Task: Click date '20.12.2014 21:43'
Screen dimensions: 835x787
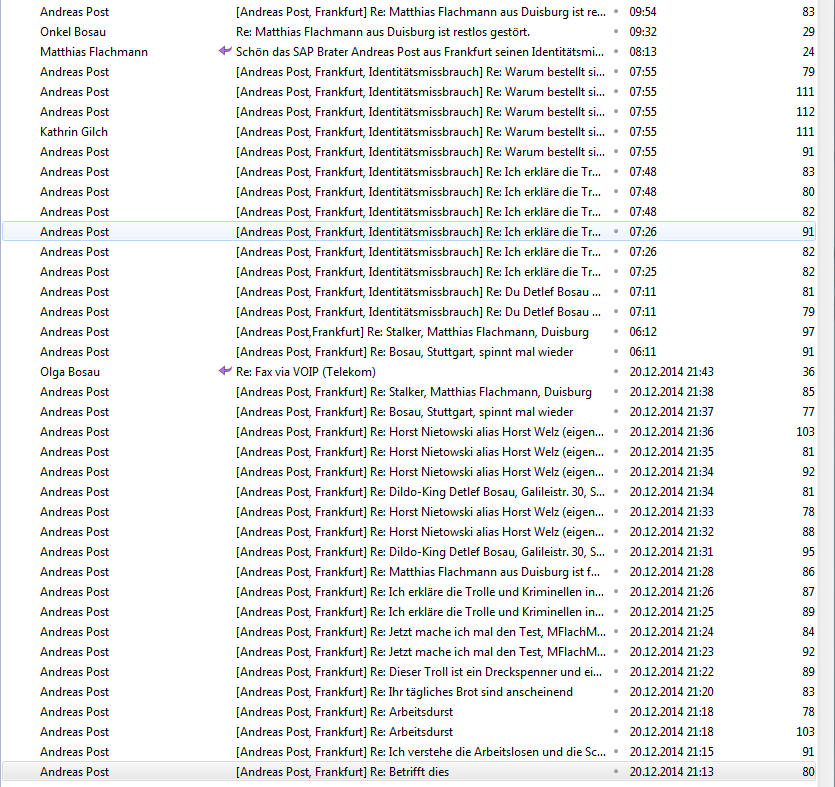Action: [672, 372]
